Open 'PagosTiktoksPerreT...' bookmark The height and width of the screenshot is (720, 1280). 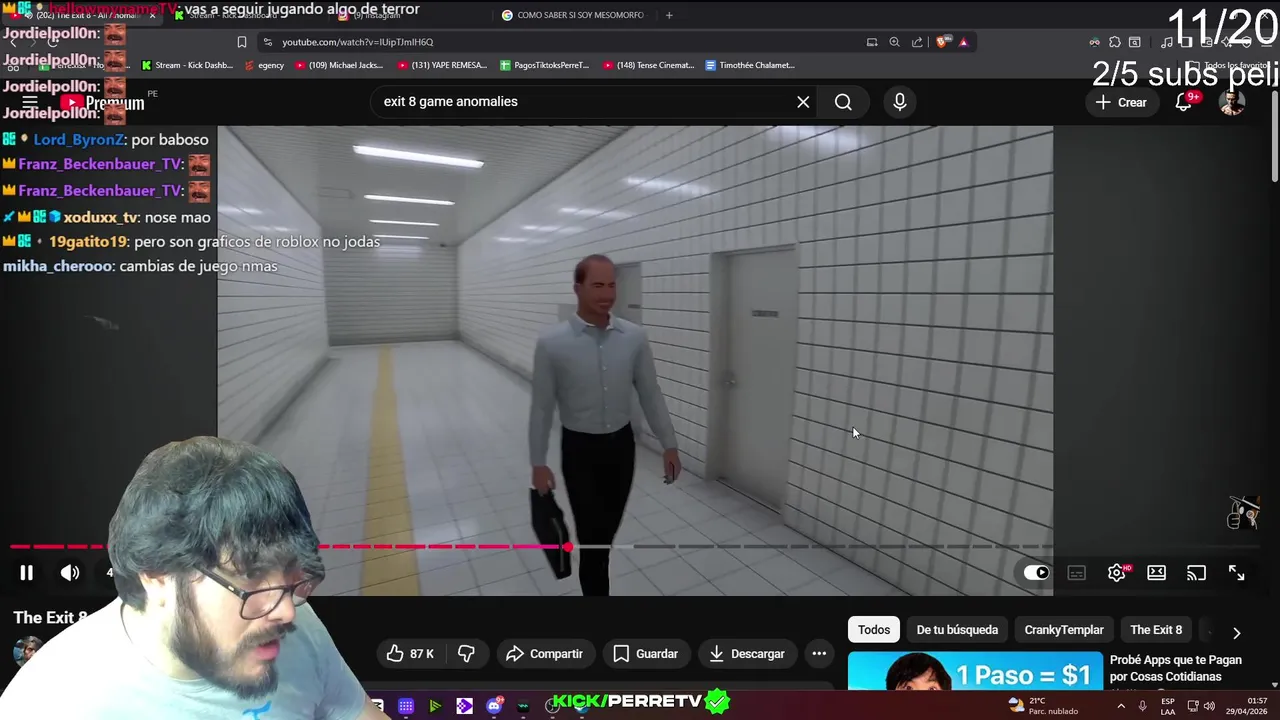(x=545, y=65)
